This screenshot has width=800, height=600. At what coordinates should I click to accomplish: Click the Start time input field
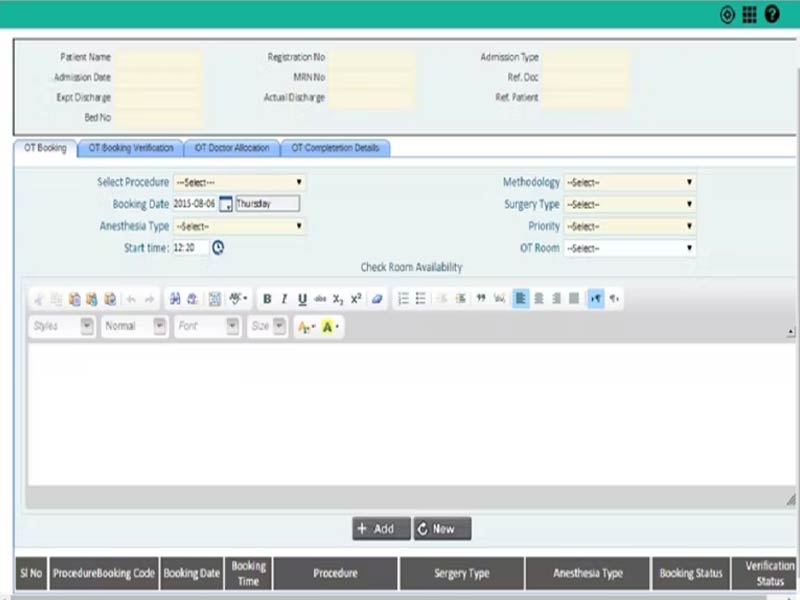click(x=190, y=248)
